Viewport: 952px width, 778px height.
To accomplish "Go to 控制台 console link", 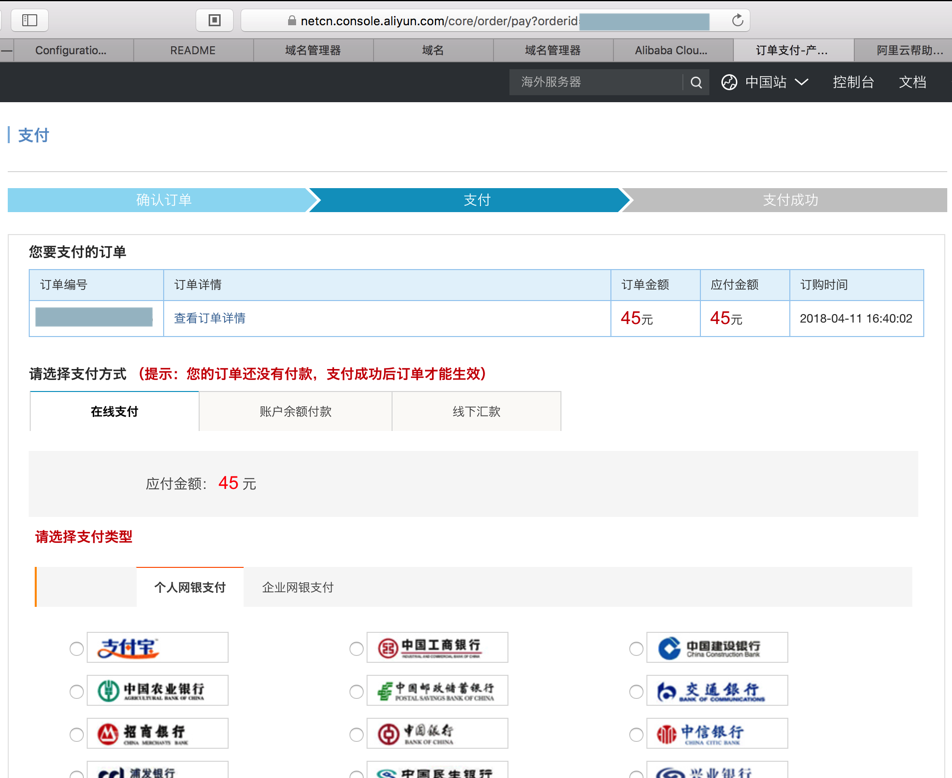I will tap(853, 82).
